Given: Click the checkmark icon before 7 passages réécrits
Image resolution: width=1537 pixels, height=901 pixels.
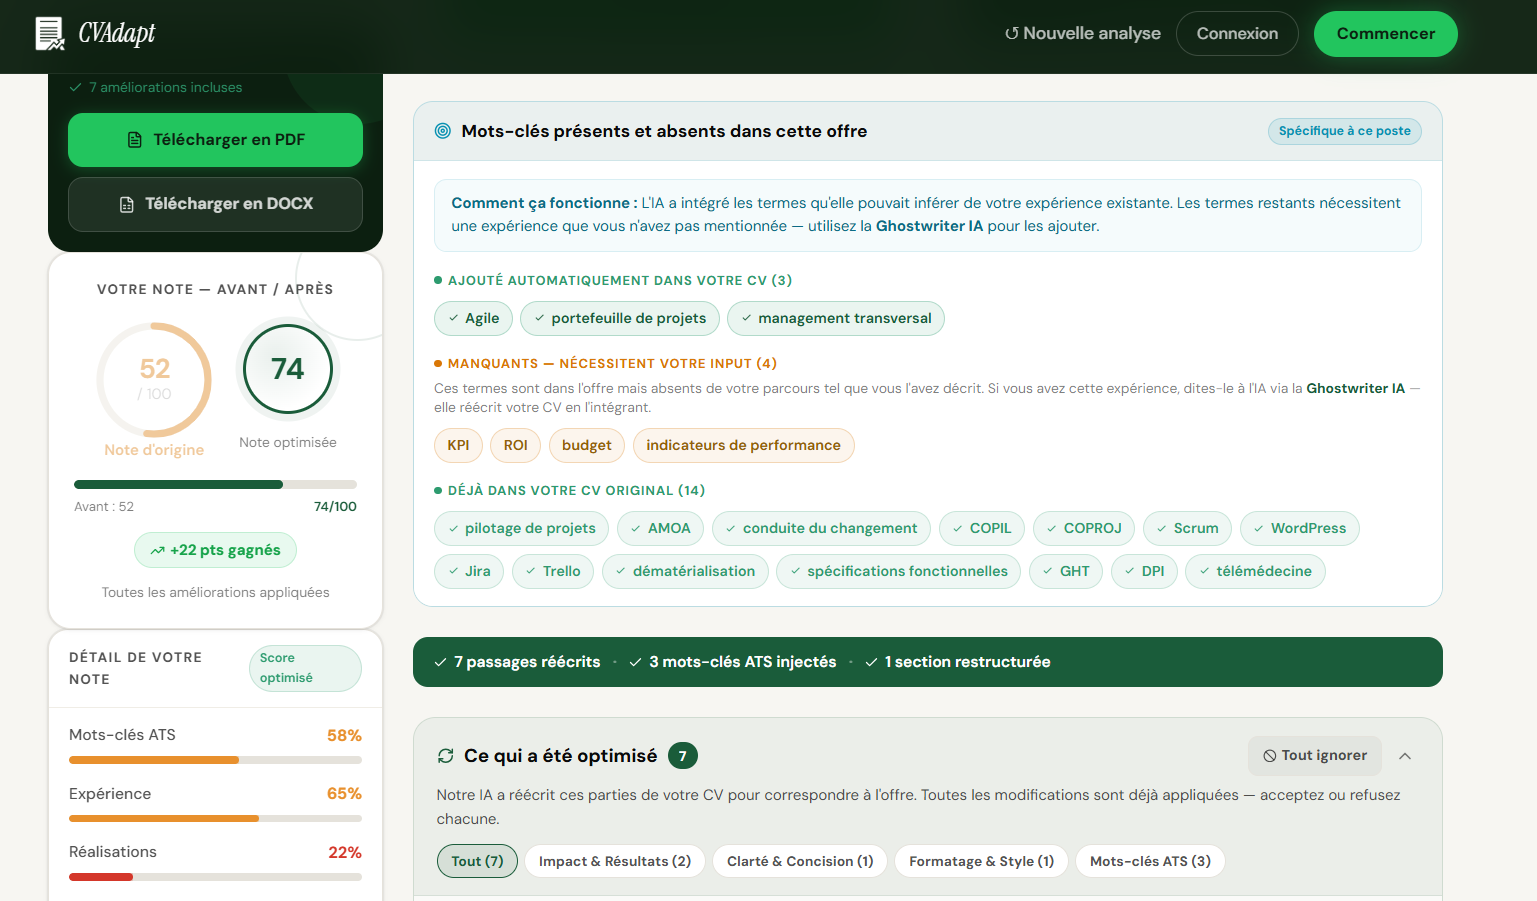Looking at the screenshot, I should (438, 661).
